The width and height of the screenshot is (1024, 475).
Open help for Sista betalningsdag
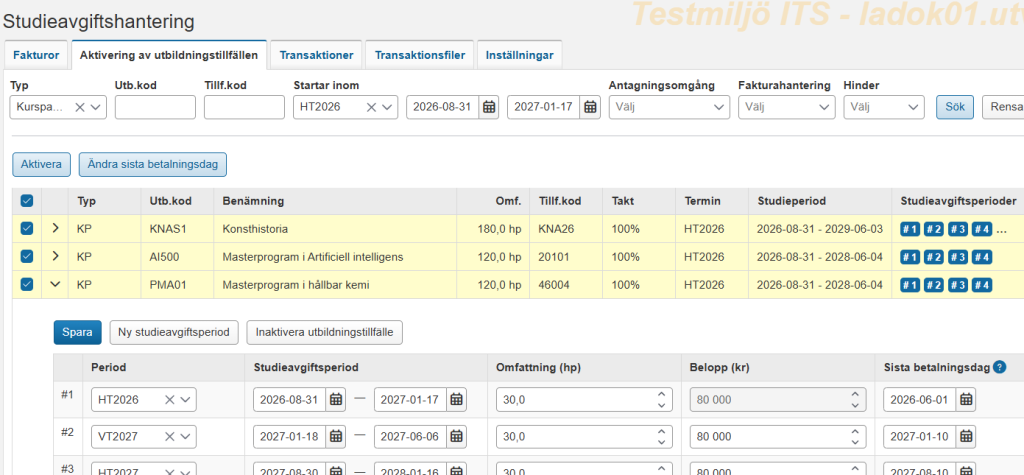click(x=999, y=368)
